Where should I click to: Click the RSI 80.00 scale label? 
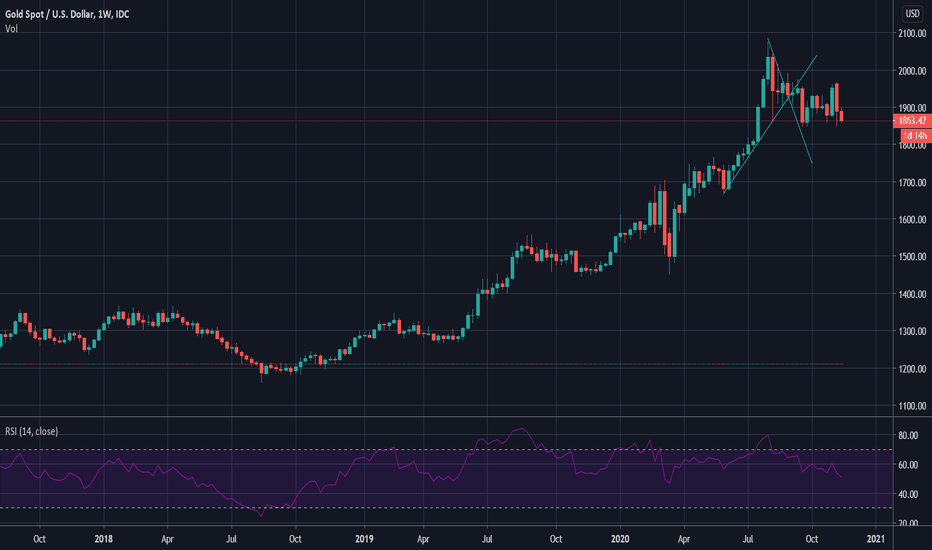pyautogui.click(x=908, y=435)
